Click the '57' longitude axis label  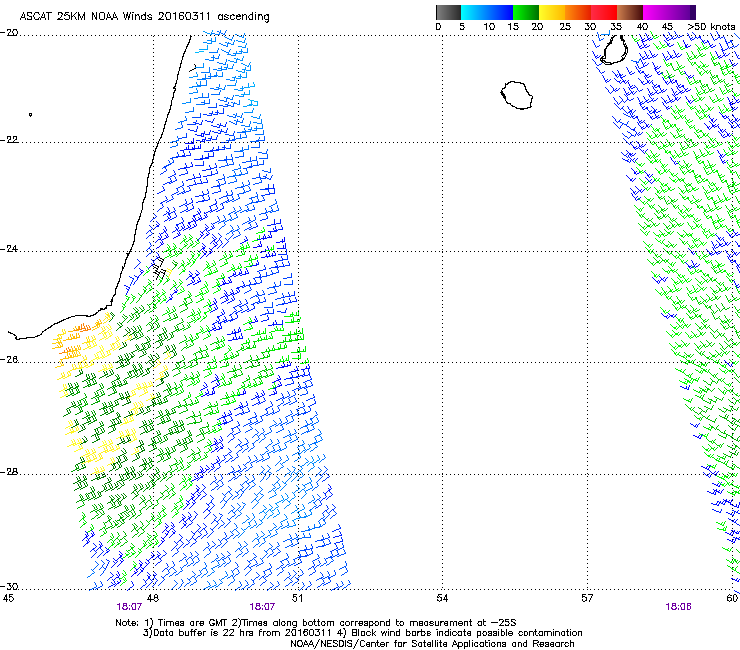(x=587, y=598)
